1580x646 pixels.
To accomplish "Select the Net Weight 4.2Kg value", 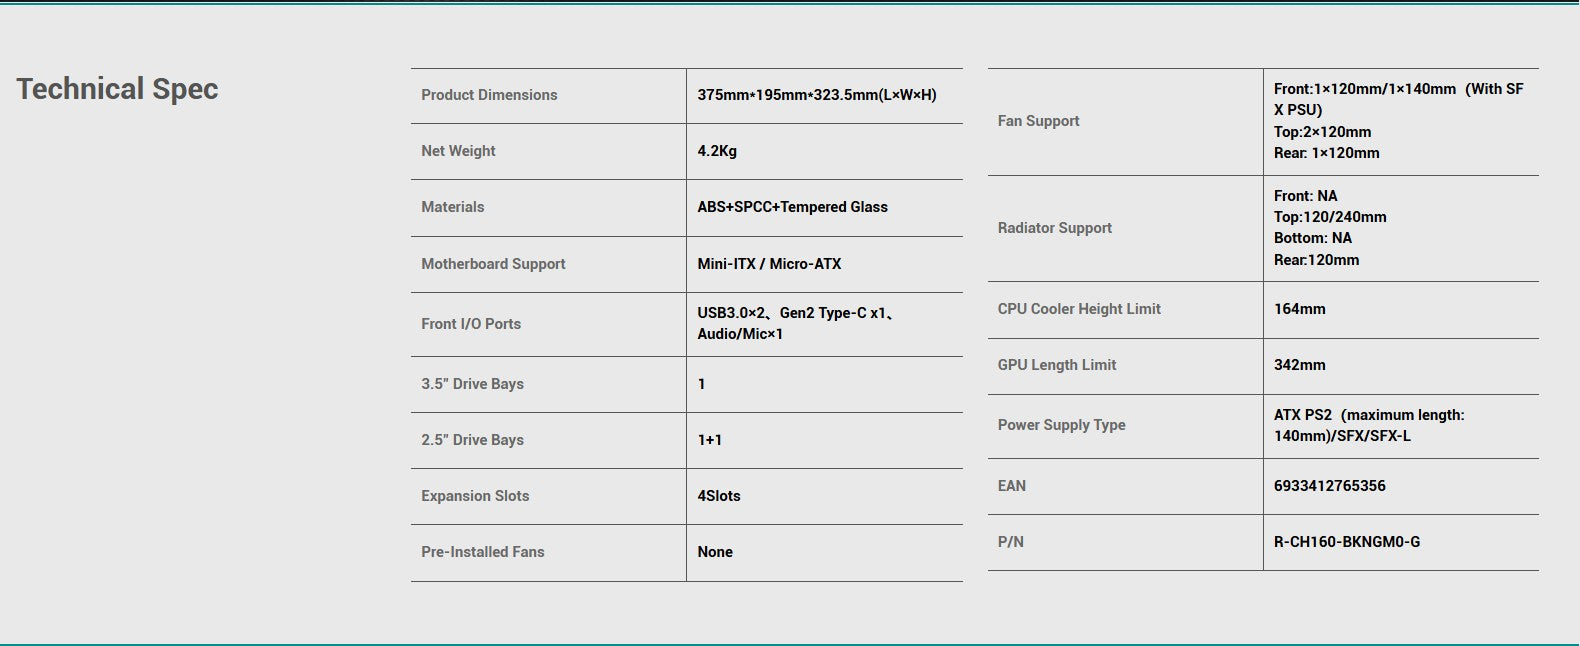I will 717,151.
